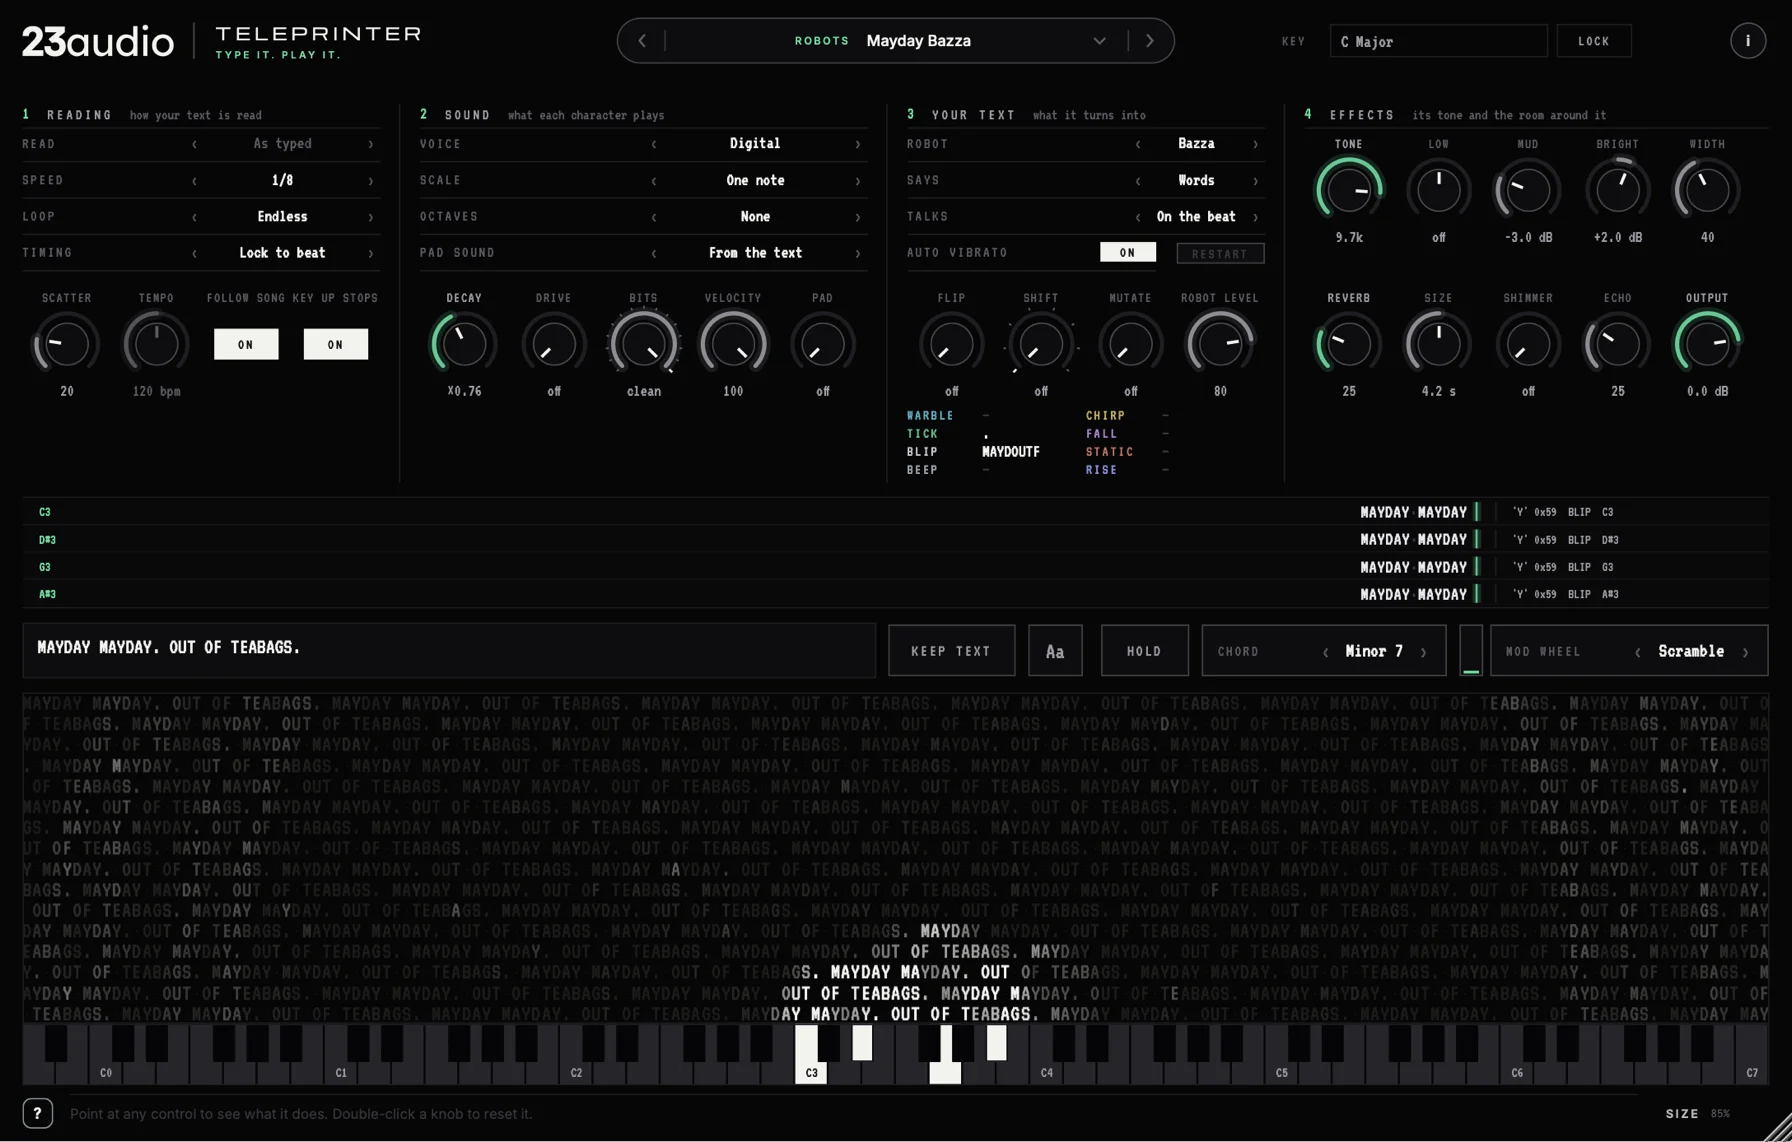
Task: Toggle KEEP TEXT button
Action: [951, 651]
